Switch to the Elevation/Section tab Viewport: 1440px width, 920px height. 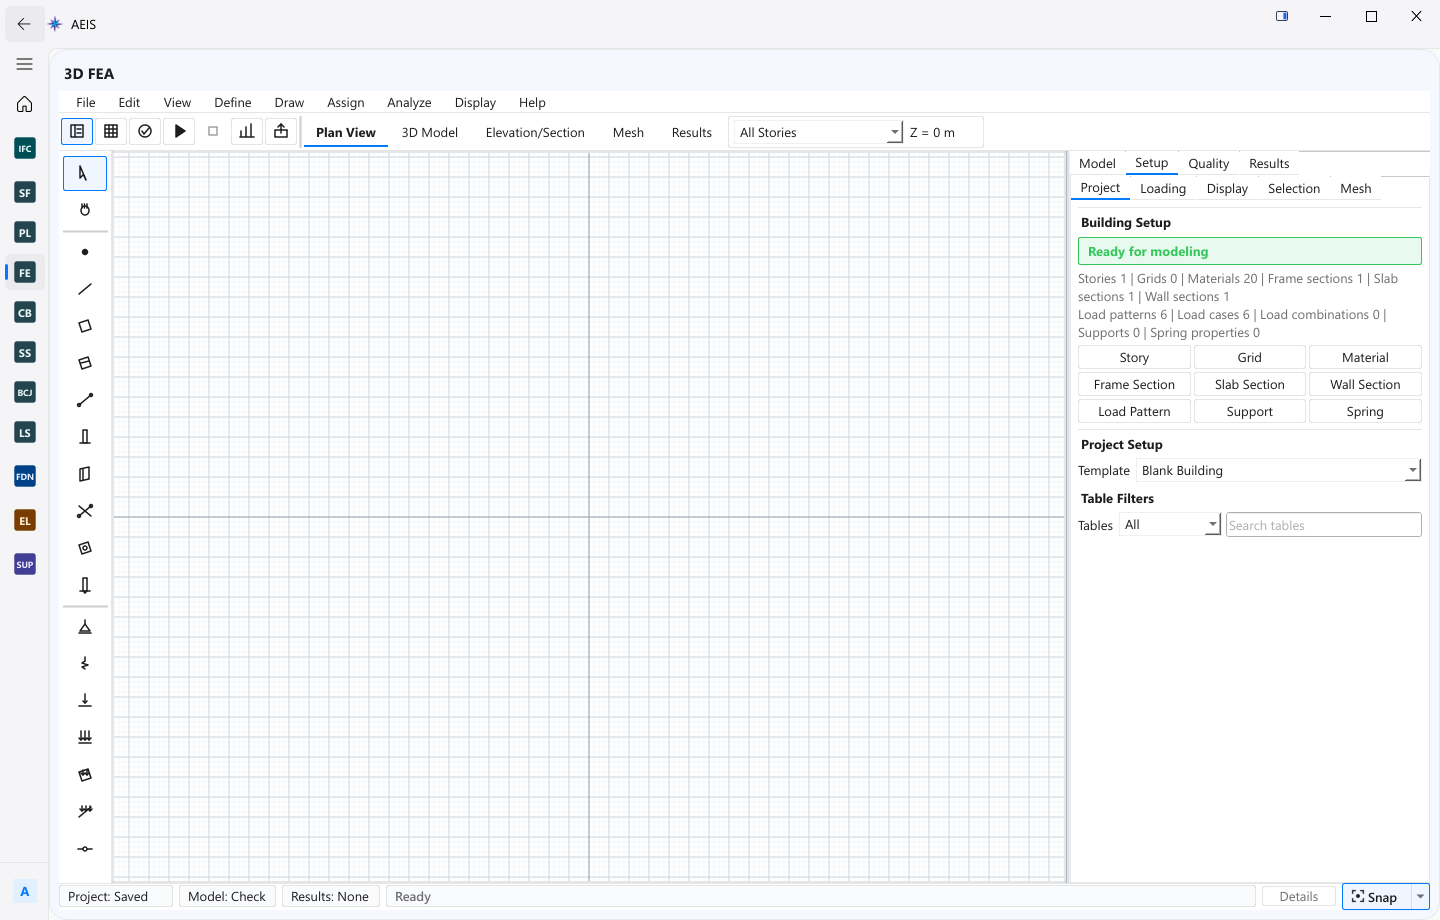(x=535, y=132)
